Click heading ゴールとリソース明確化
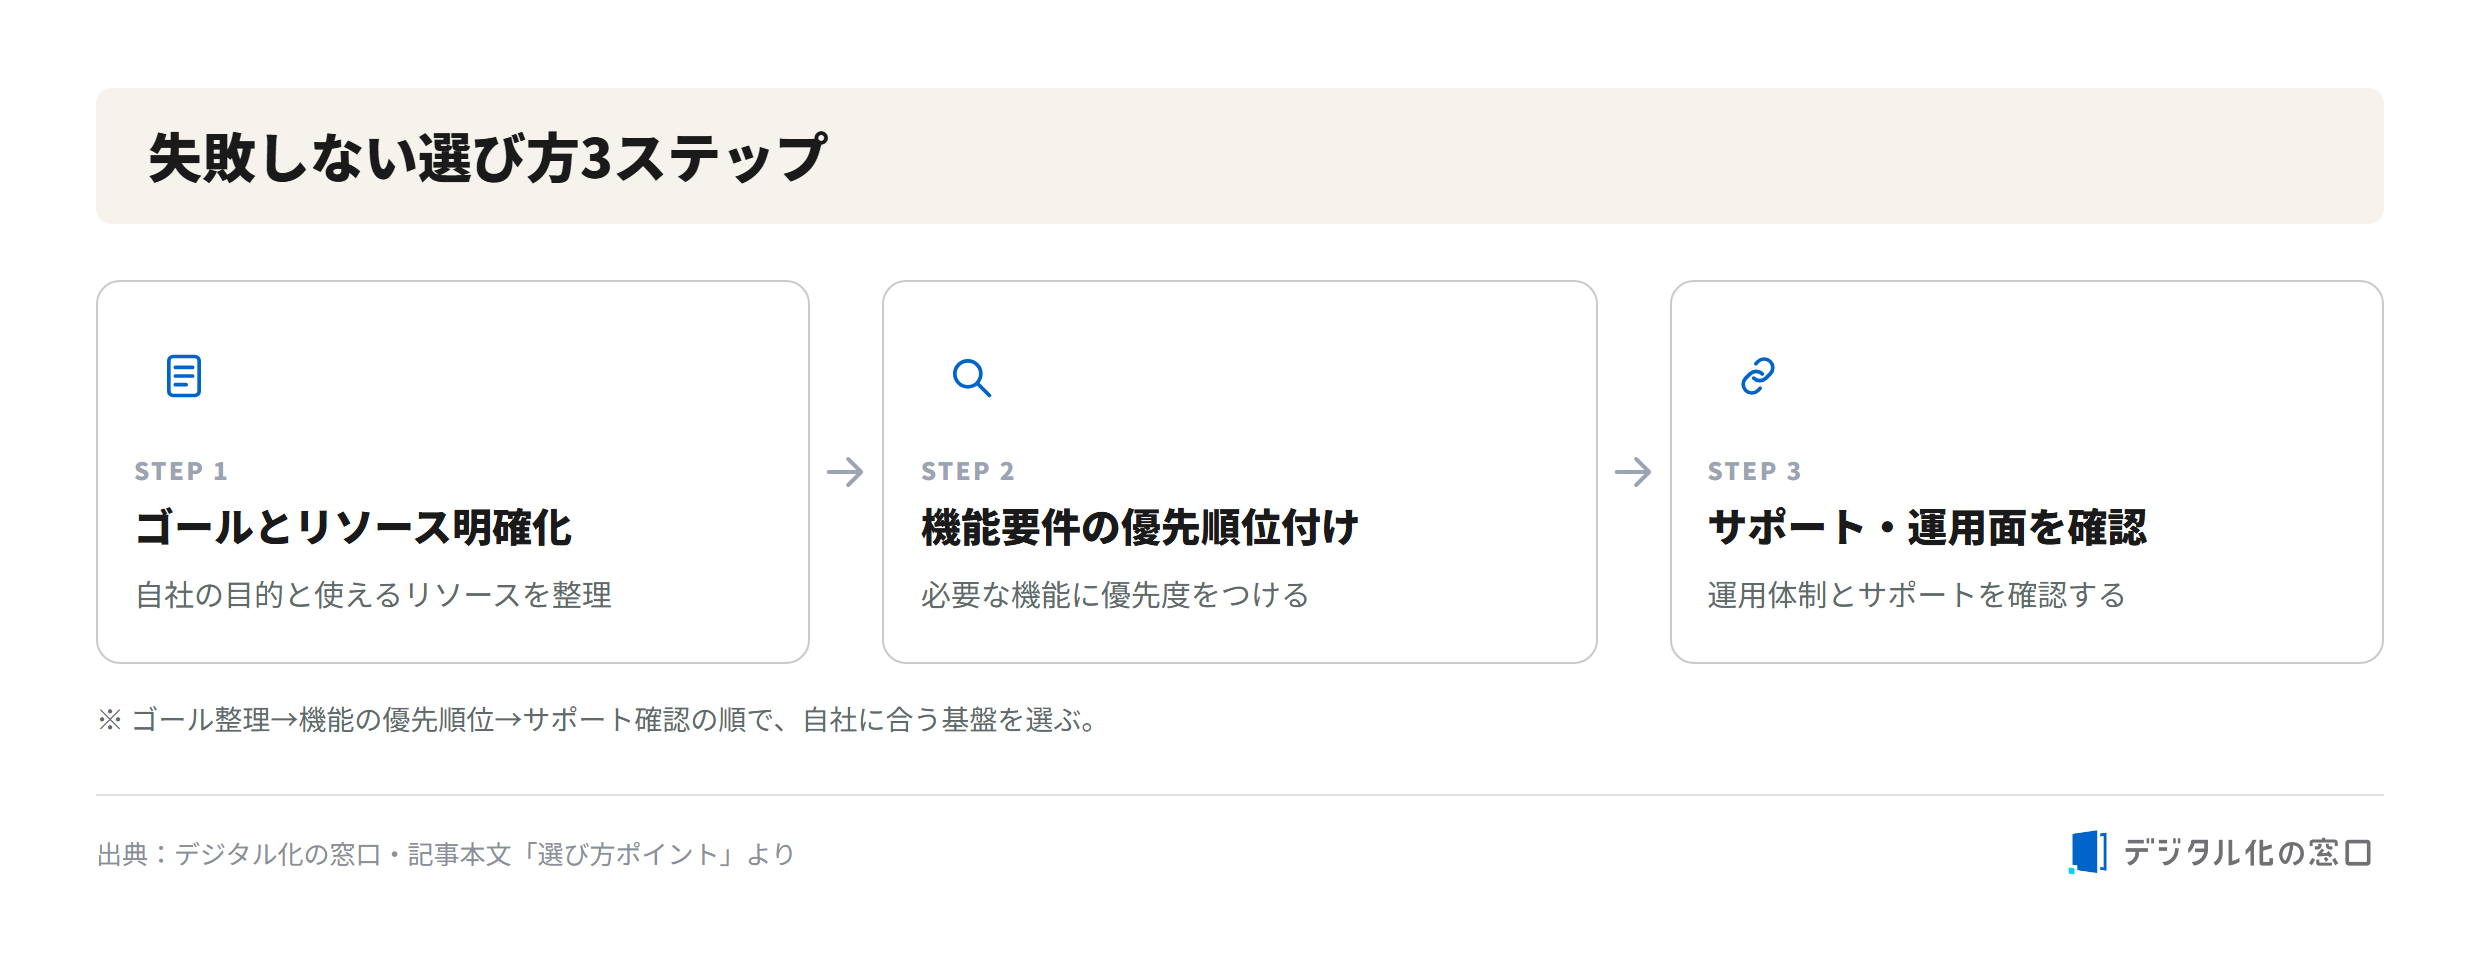2480x970 pixels. click(x=353, y=528)
